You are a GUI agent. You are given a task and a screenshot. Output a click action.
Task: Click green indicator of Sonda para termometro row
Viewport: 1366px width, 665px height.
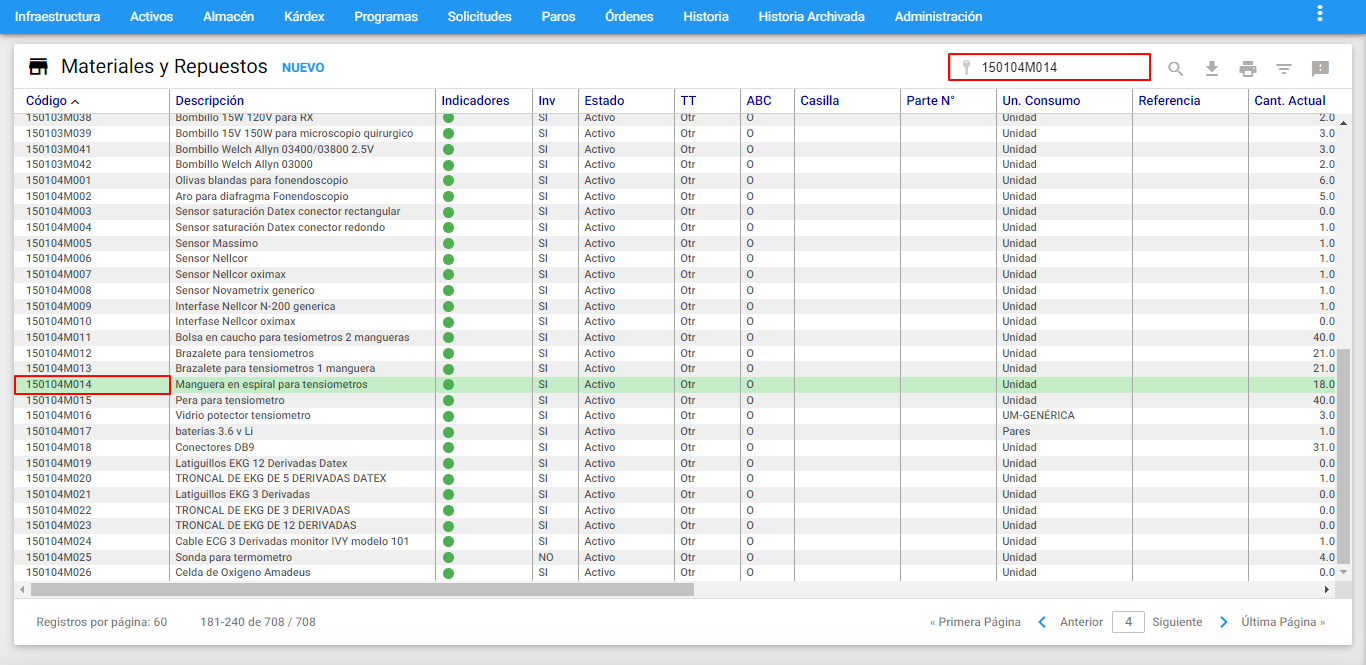click(x=448, y=557)
